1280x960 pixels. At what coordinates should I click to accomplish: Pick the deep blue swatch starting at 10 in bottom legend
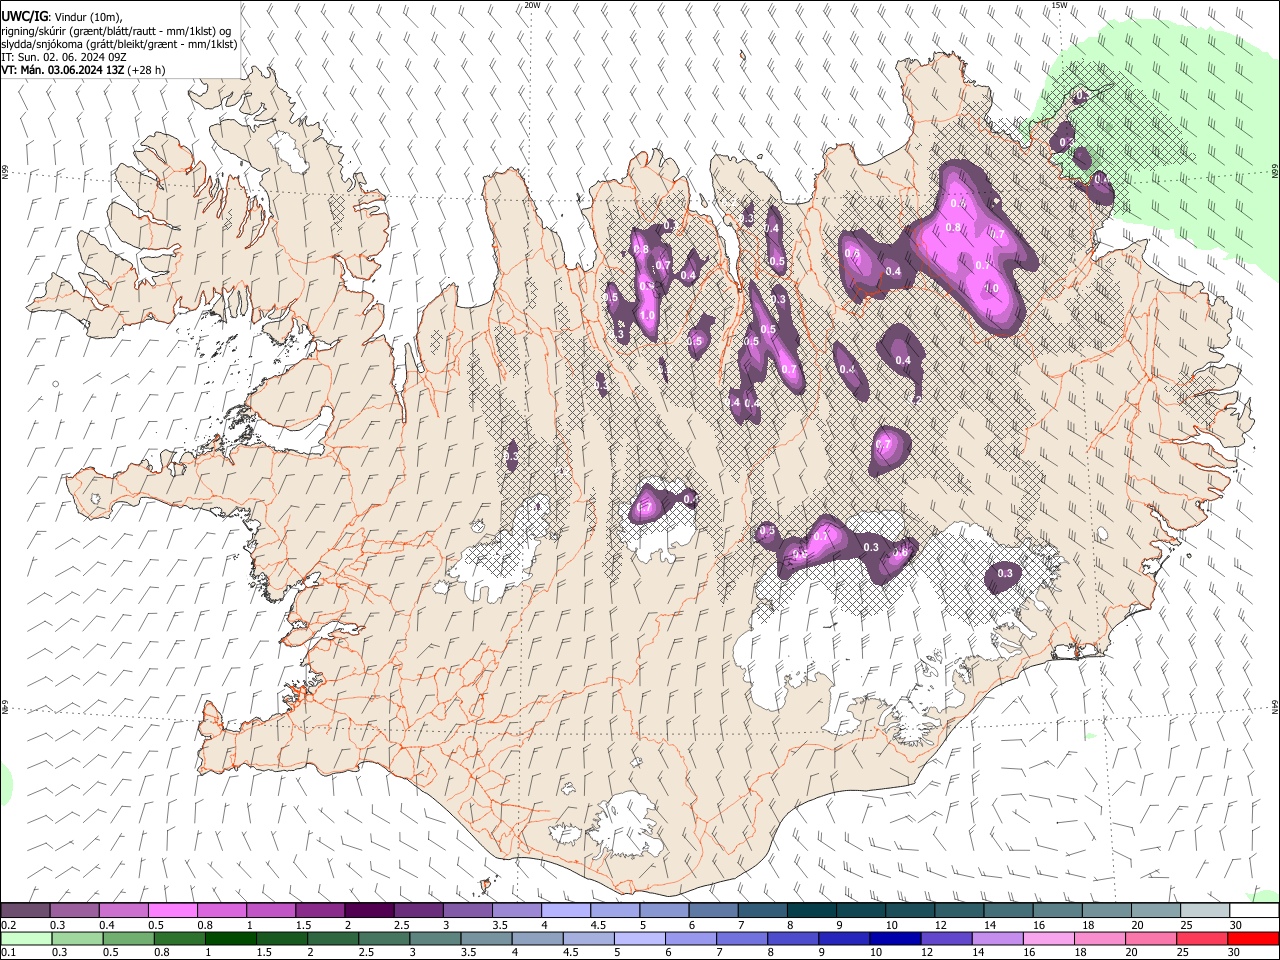tap(895, 938)
